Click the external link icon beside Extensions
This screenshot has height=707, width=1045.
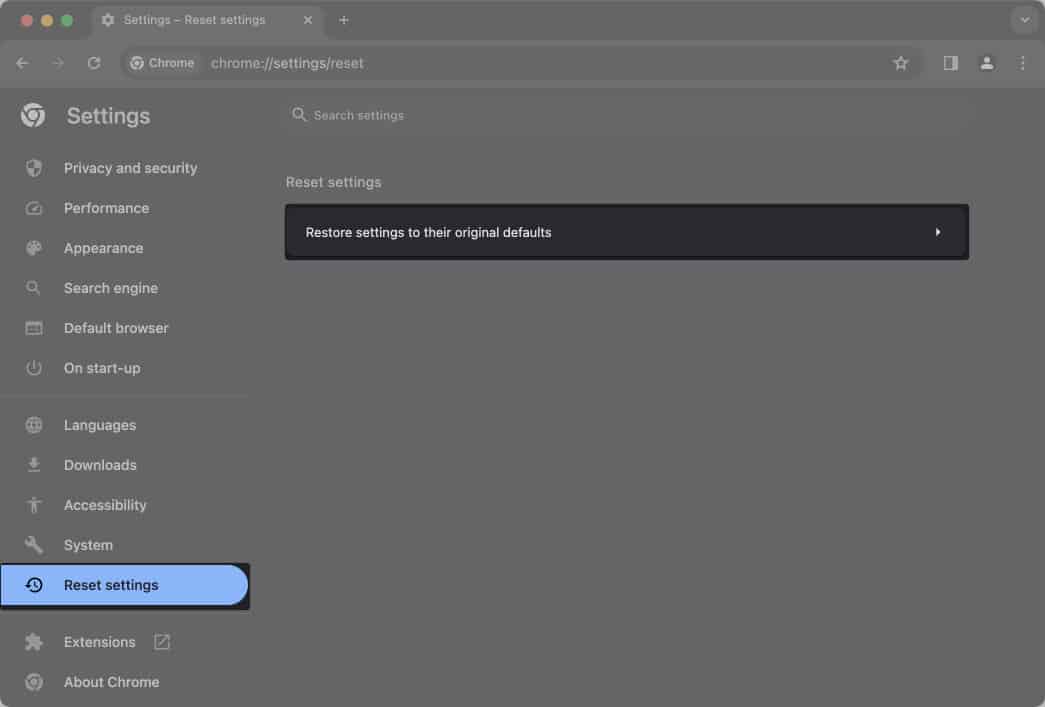click(162, 642)
